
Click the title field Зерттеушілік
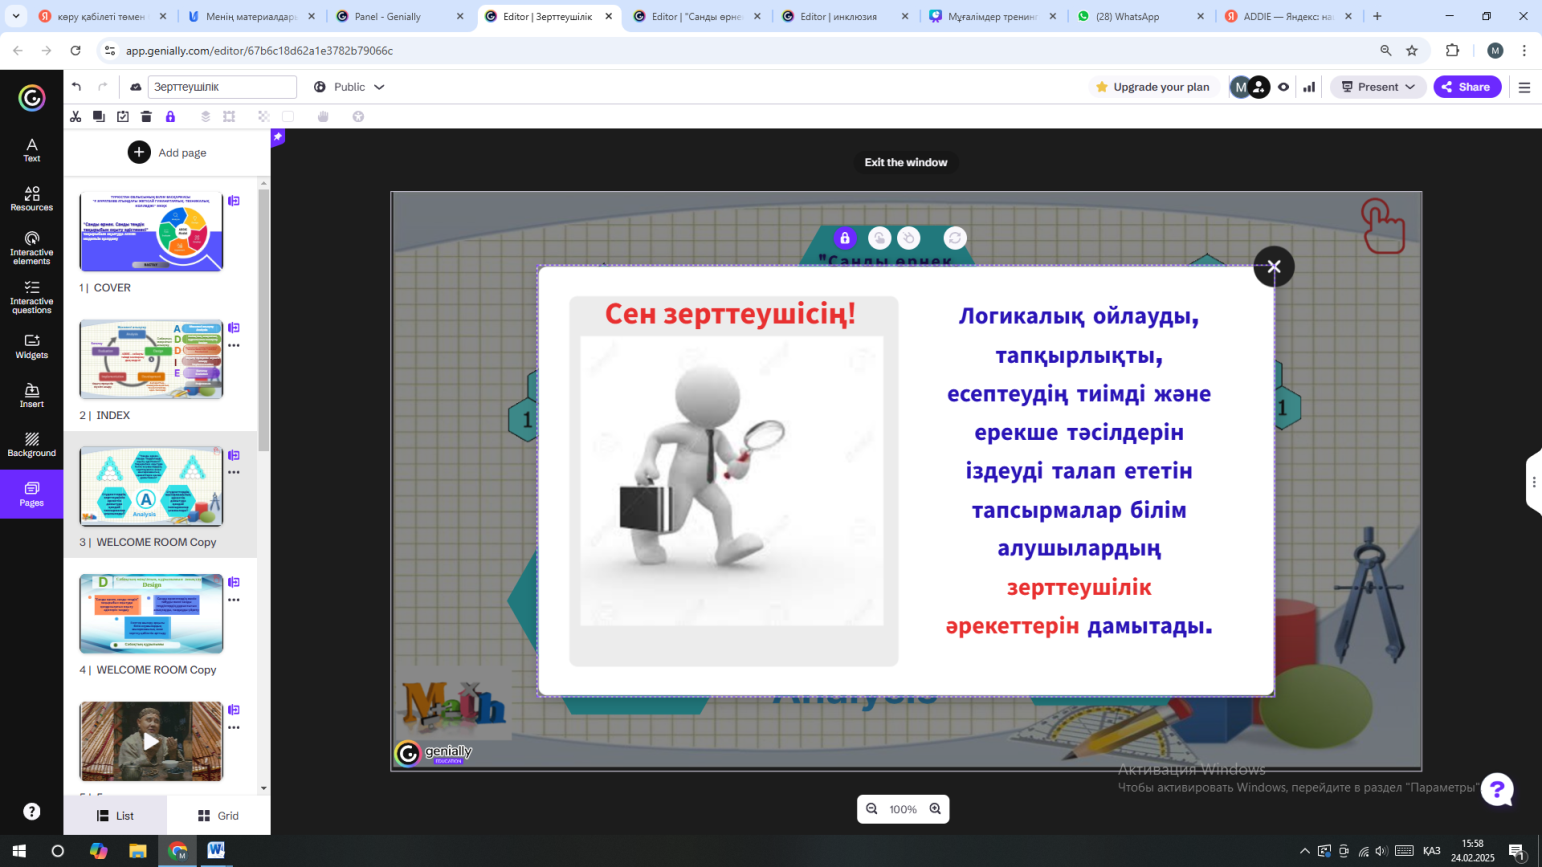click(x=222, y=87)
